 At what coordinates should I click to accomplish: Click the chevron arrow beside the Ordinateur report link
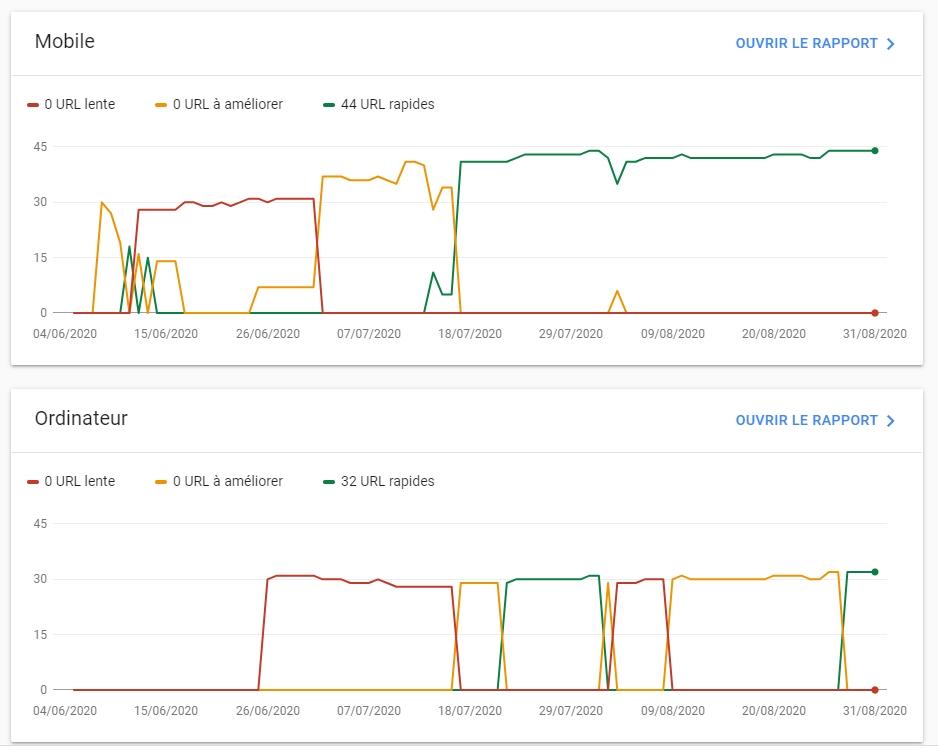891,421
